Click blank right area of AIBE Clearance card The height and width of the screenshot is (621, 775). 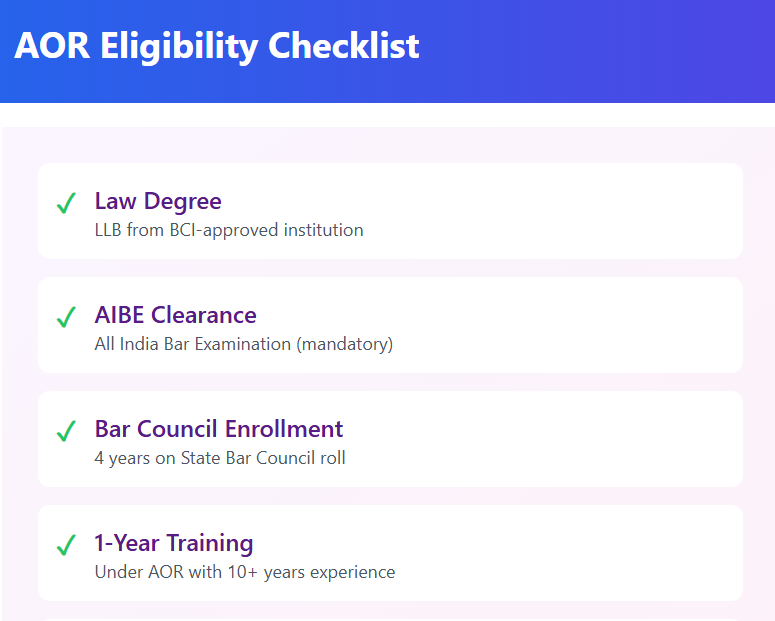tap(600, 325)
